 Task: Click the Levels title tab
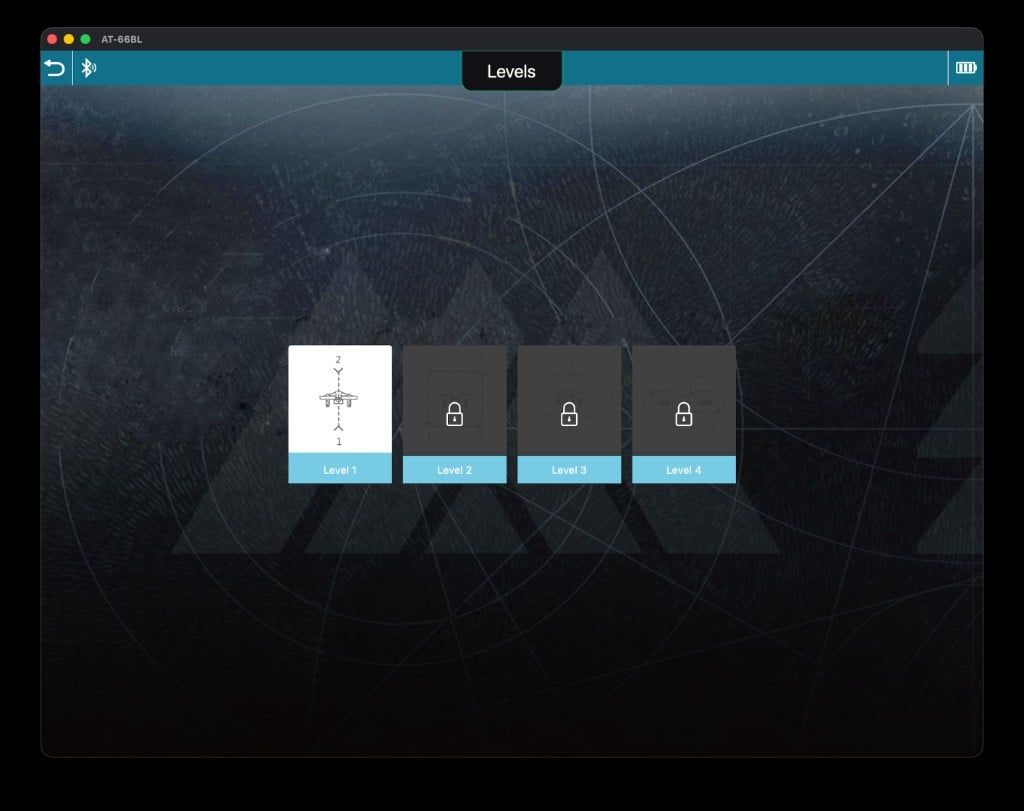511,71
